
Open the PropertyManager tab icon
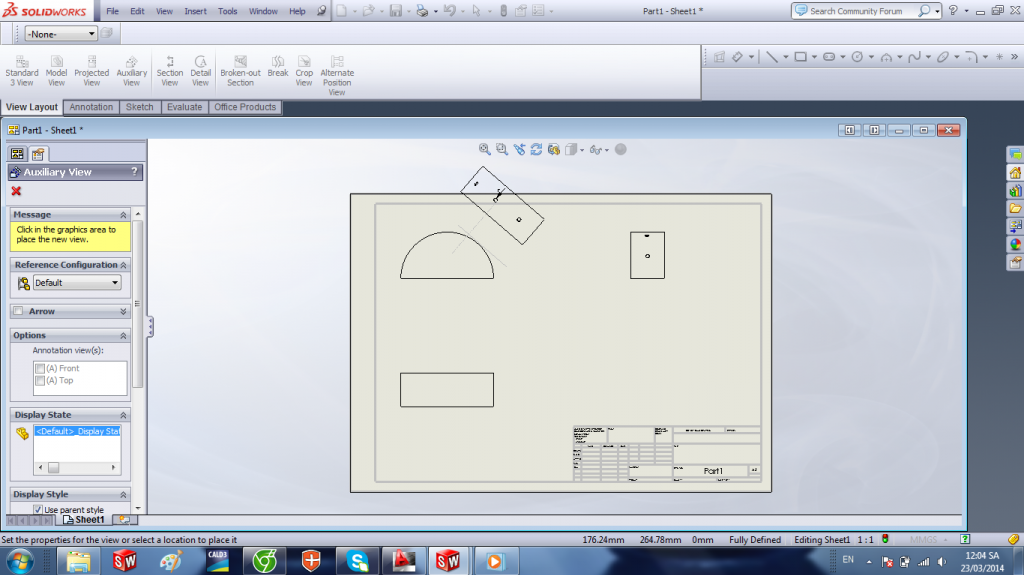click(38, 154)
